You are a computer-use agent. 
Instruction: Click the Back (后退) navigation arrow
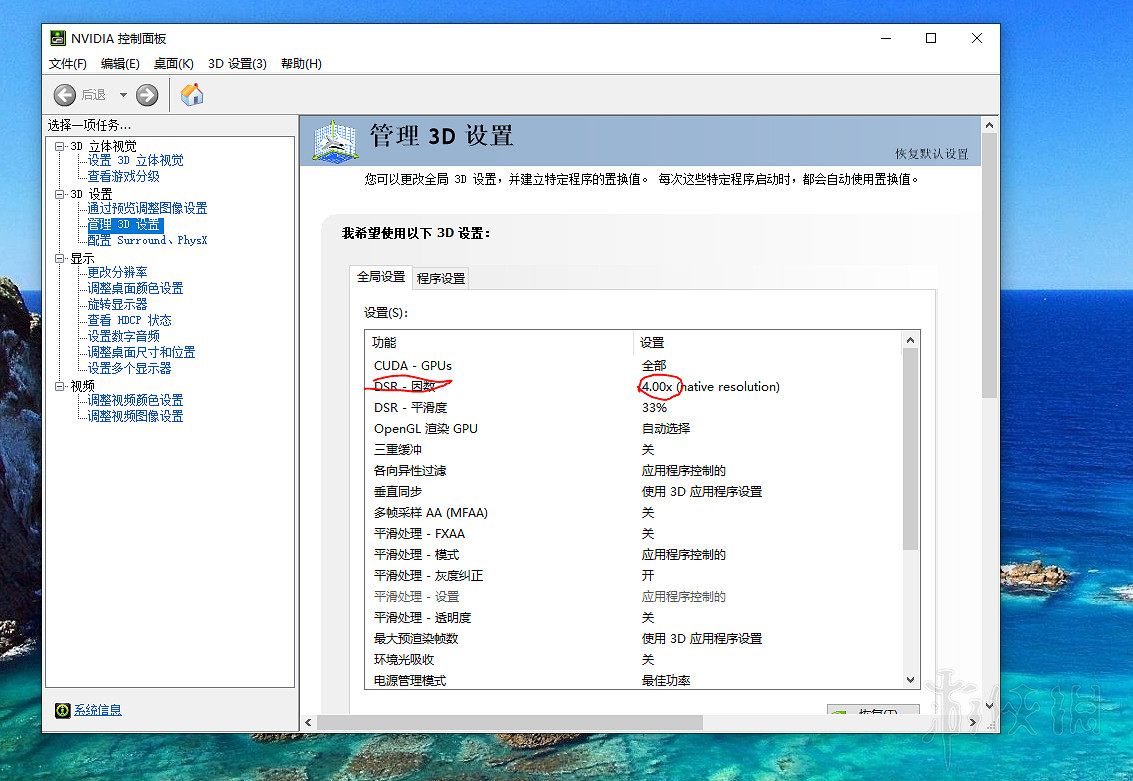[x=62, y=94]
